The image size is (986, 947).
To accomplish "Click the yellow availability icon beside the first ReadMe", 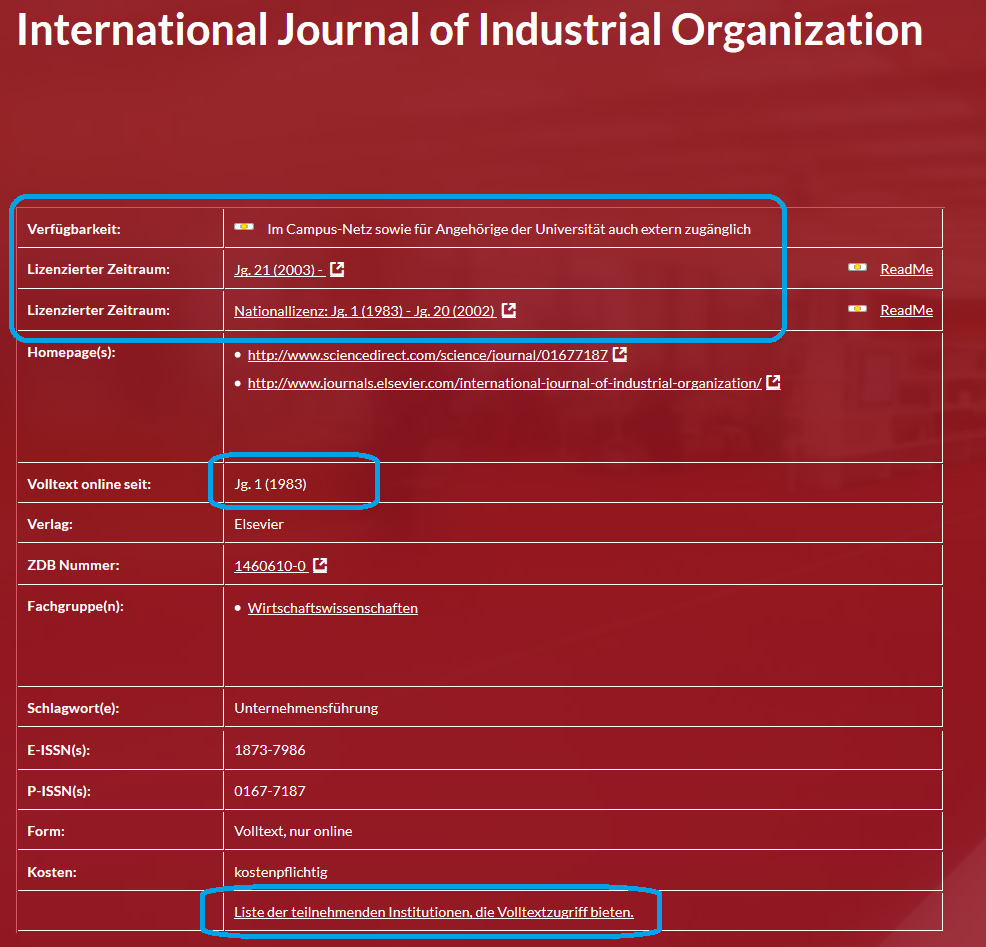I will pos(857,267).
